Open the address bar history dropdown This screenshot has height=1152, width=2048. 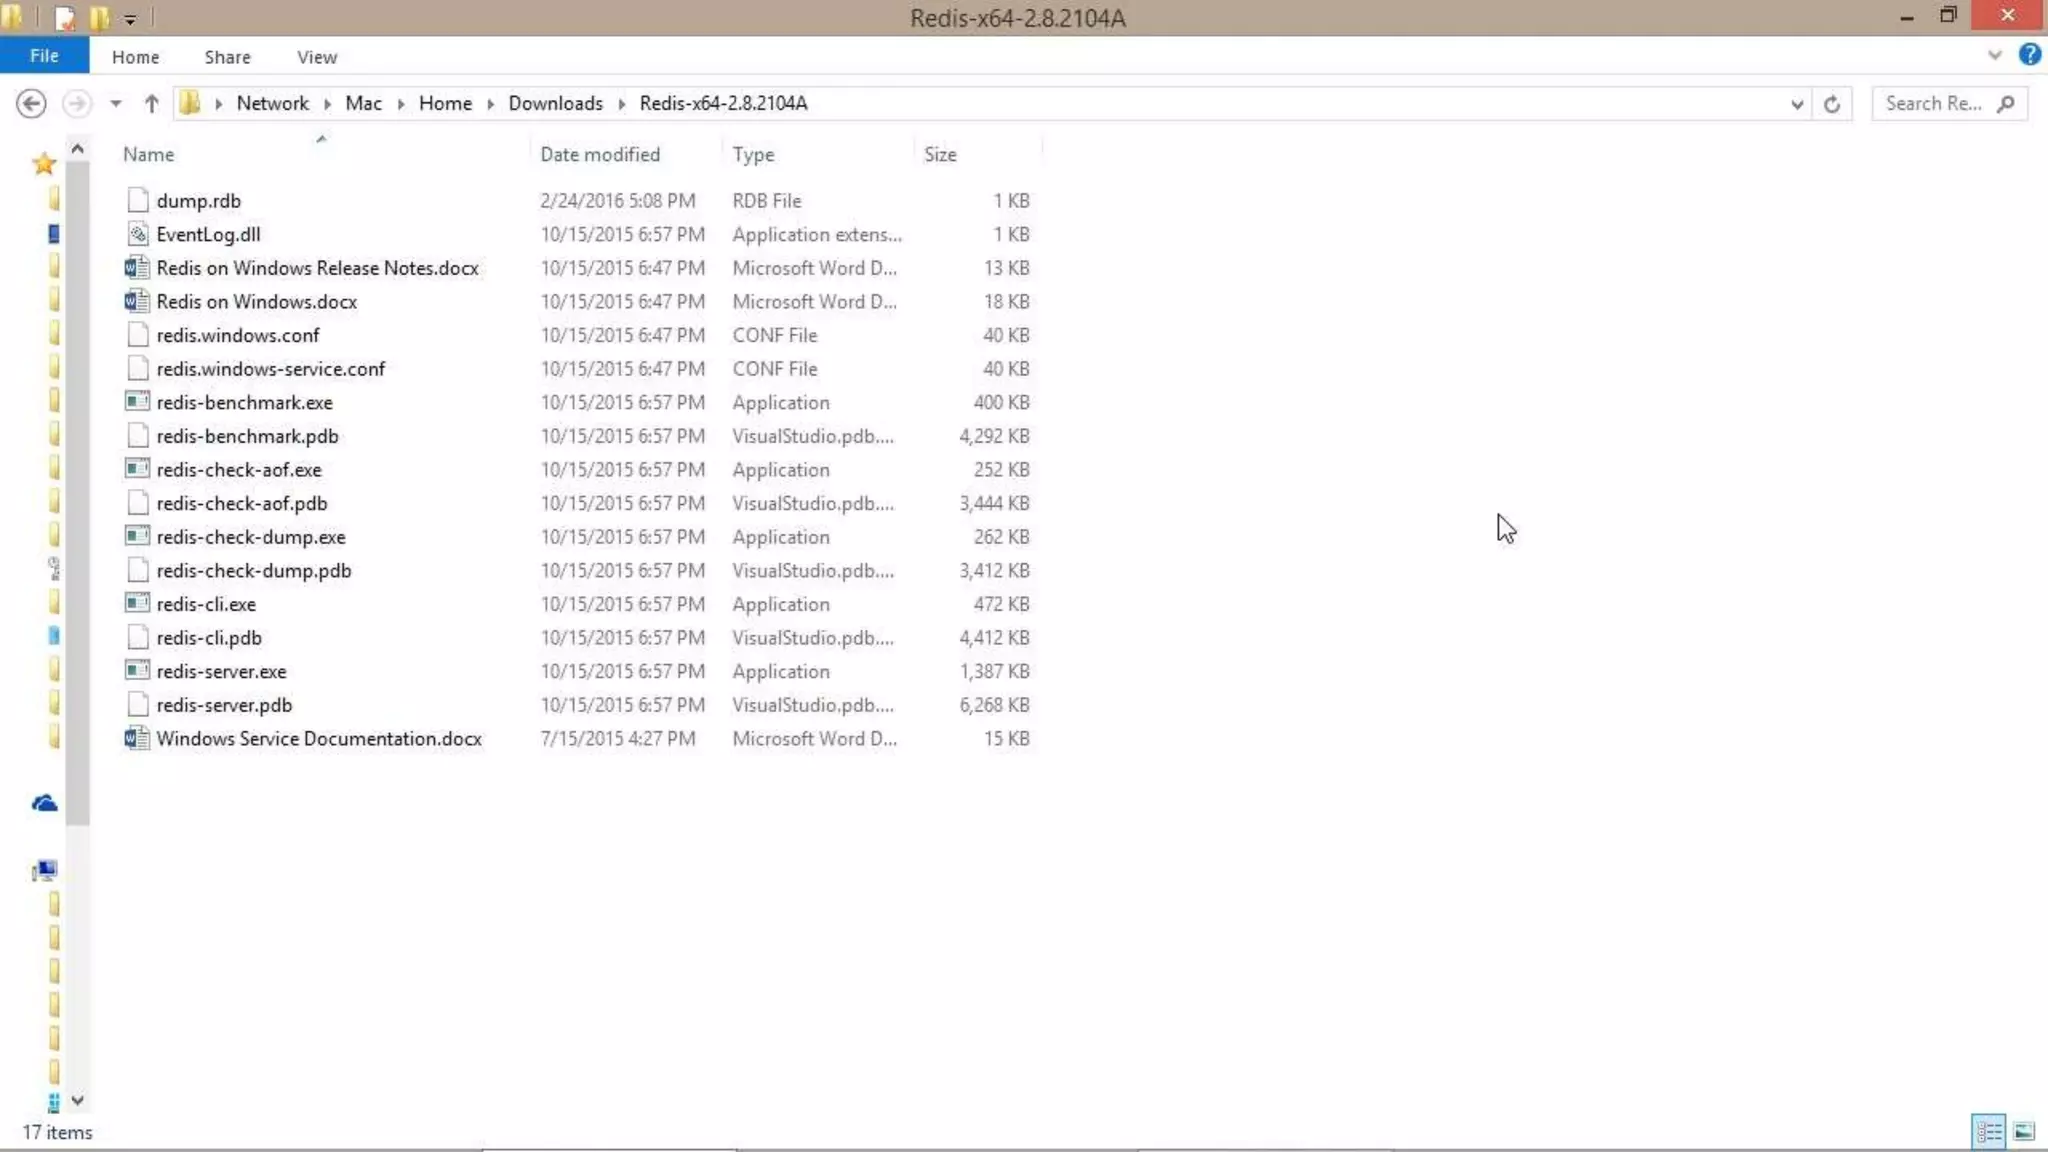(1796, 104)
